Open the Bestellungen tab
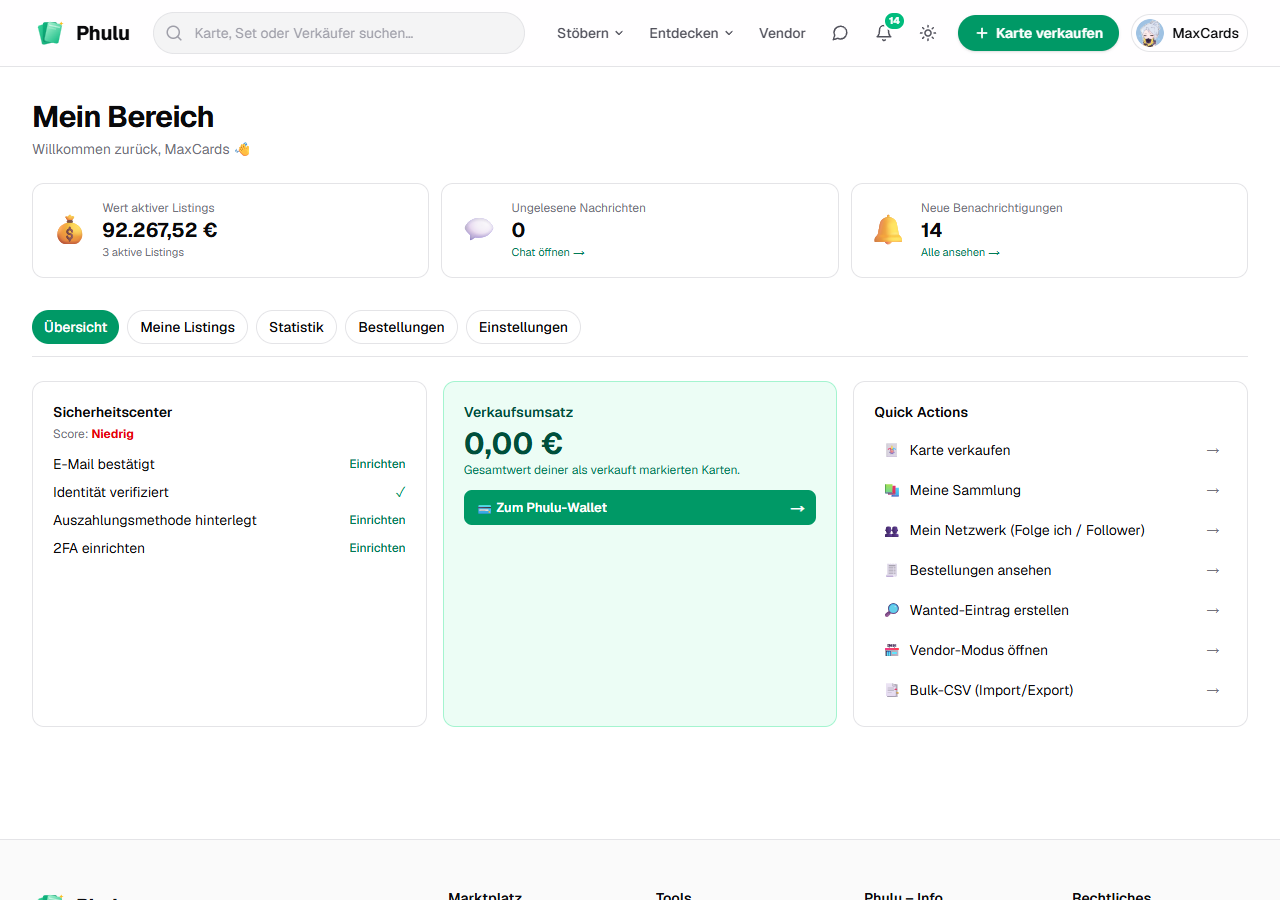1280x900 pixels. [x=401, y=327]
